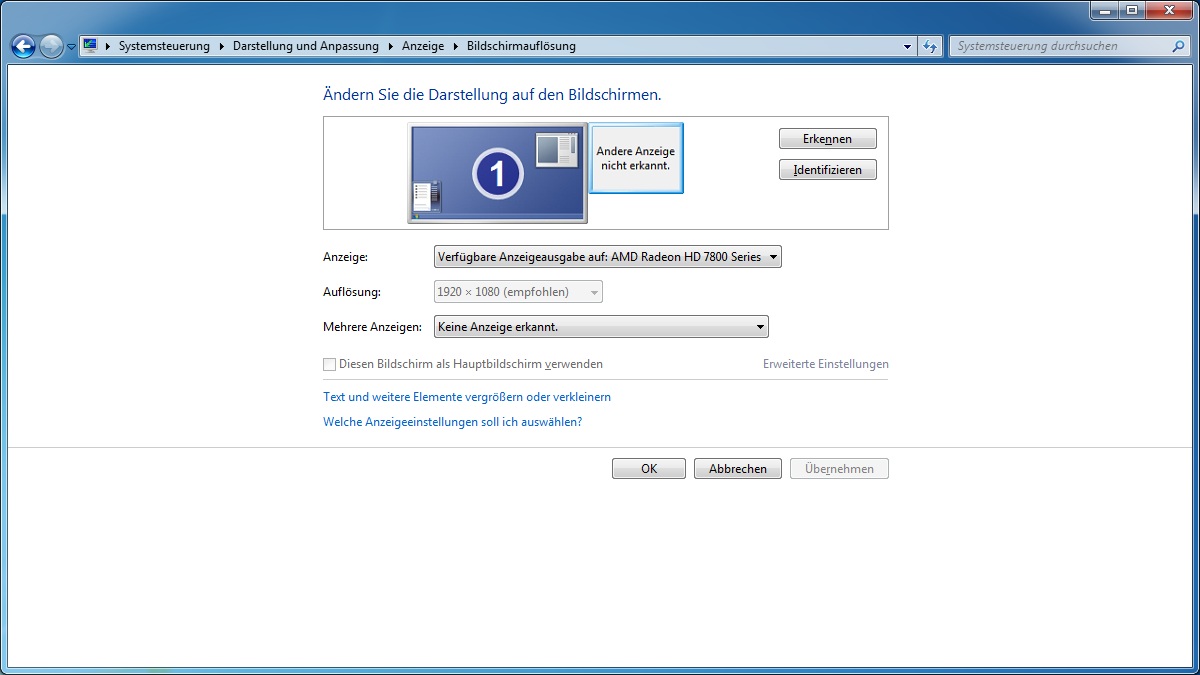Expand arrow after Anzeige breadcrumb
Screen dimensions: 1200x675
tap(455, 46)
